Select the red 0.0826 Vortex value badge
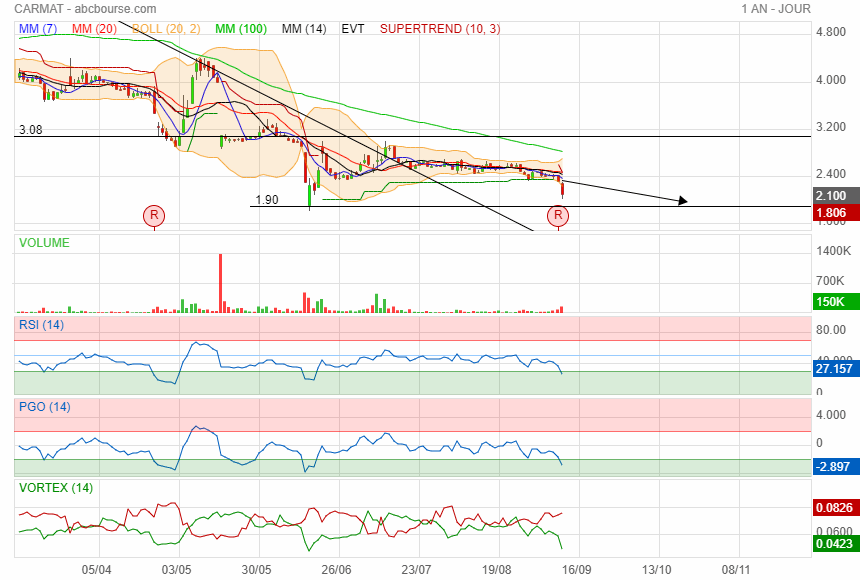This screenshot has height=580, width=860. click(x=835, y=508)
